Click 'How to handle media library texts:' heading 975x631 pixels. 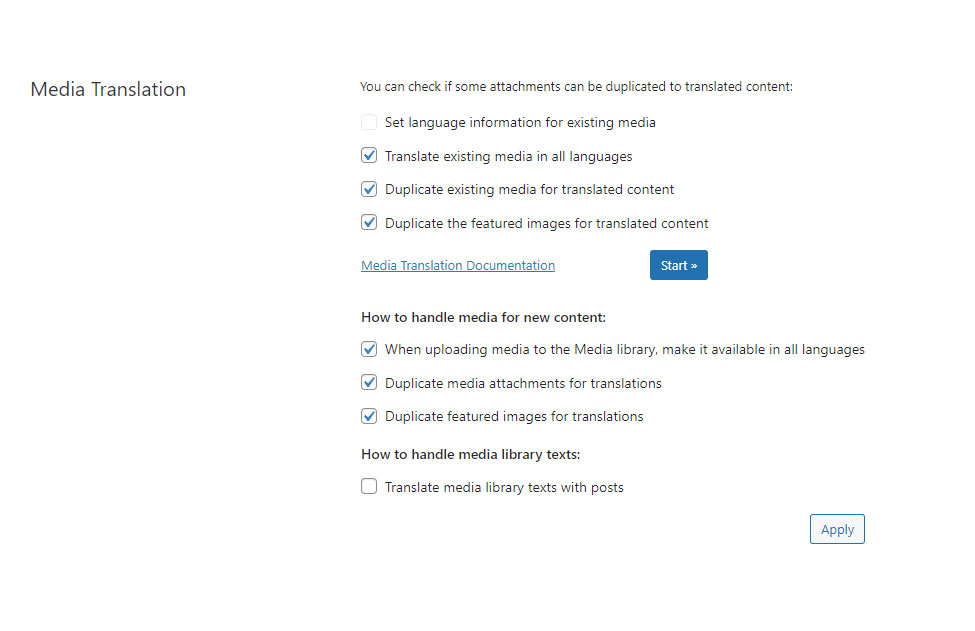470,454
